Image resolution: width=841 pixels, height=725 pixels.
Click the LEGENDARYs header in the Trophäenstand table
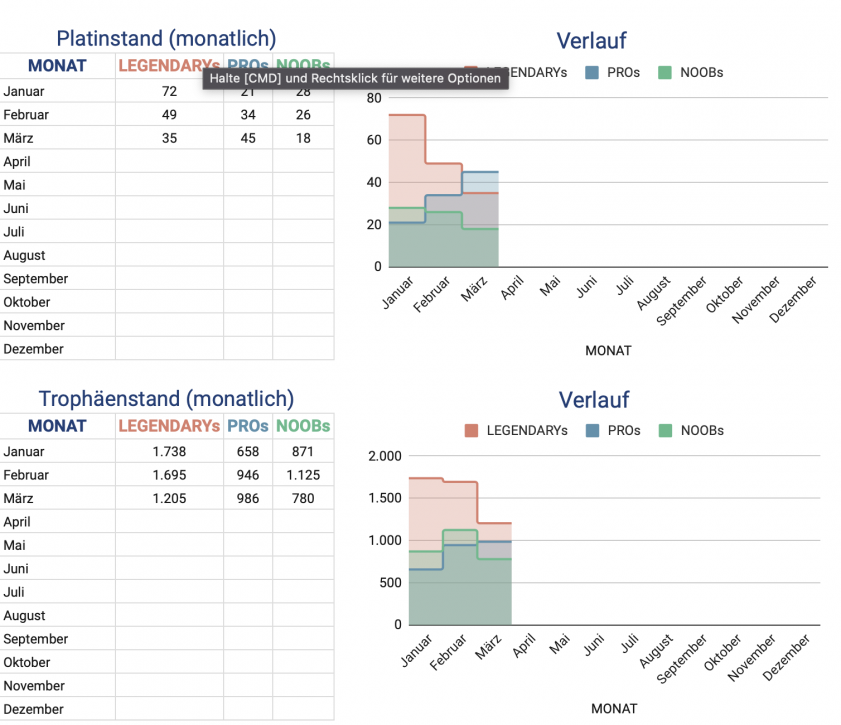coord(169,426)
